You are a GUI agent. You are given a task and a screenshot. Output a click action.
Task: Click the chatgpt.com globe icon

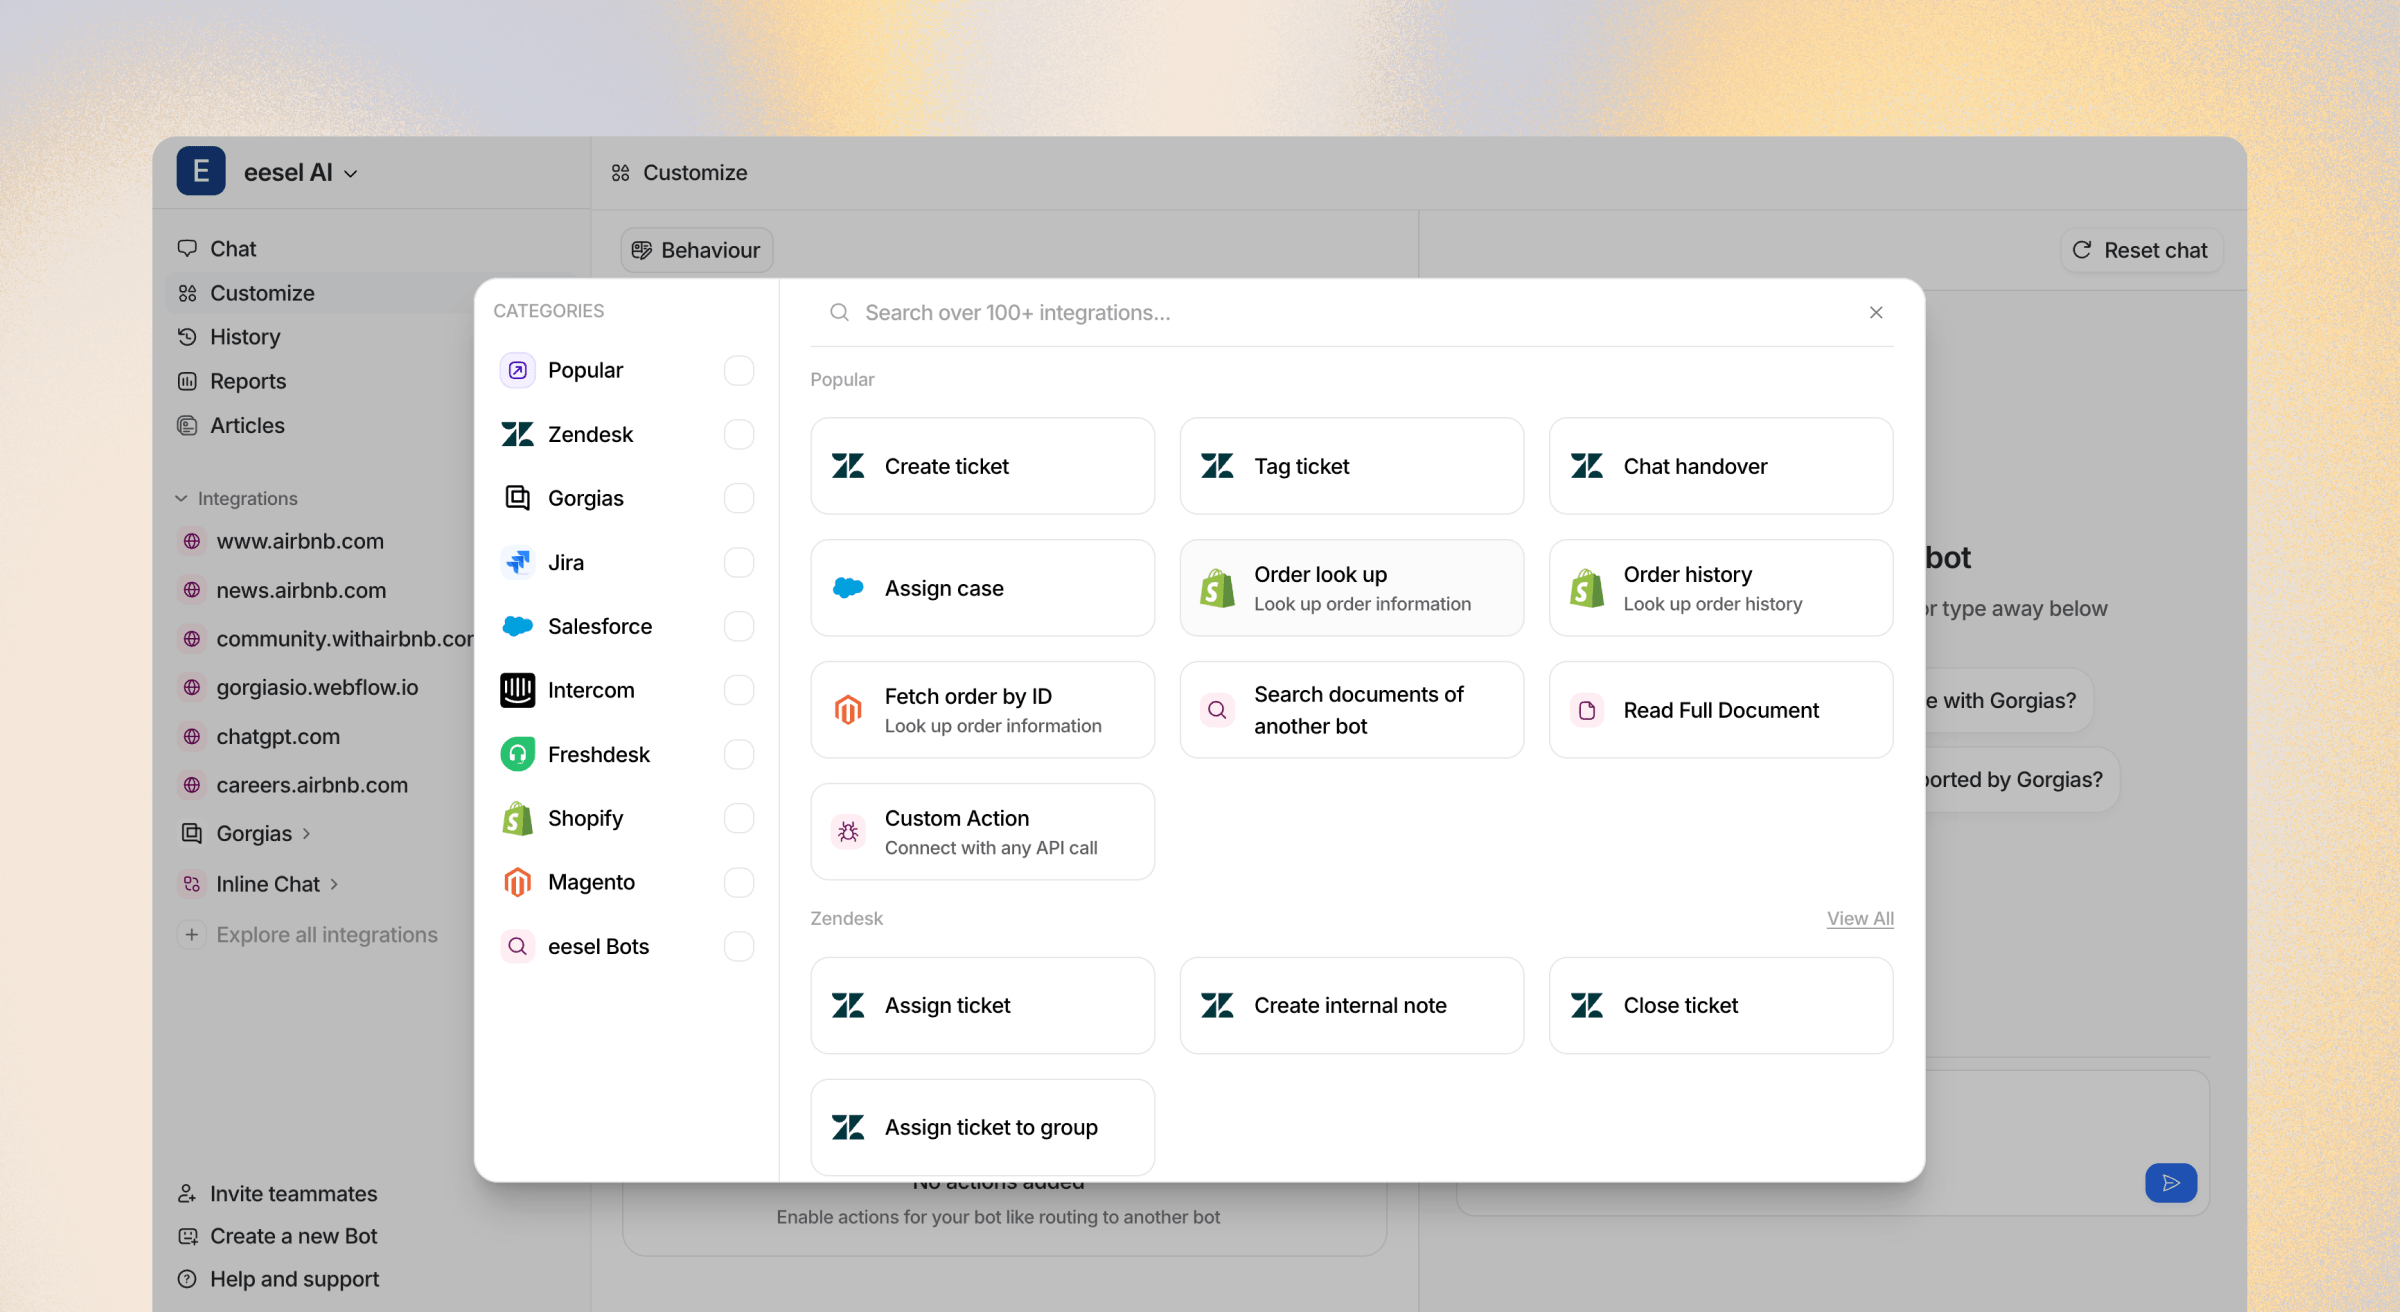(191, 736)
